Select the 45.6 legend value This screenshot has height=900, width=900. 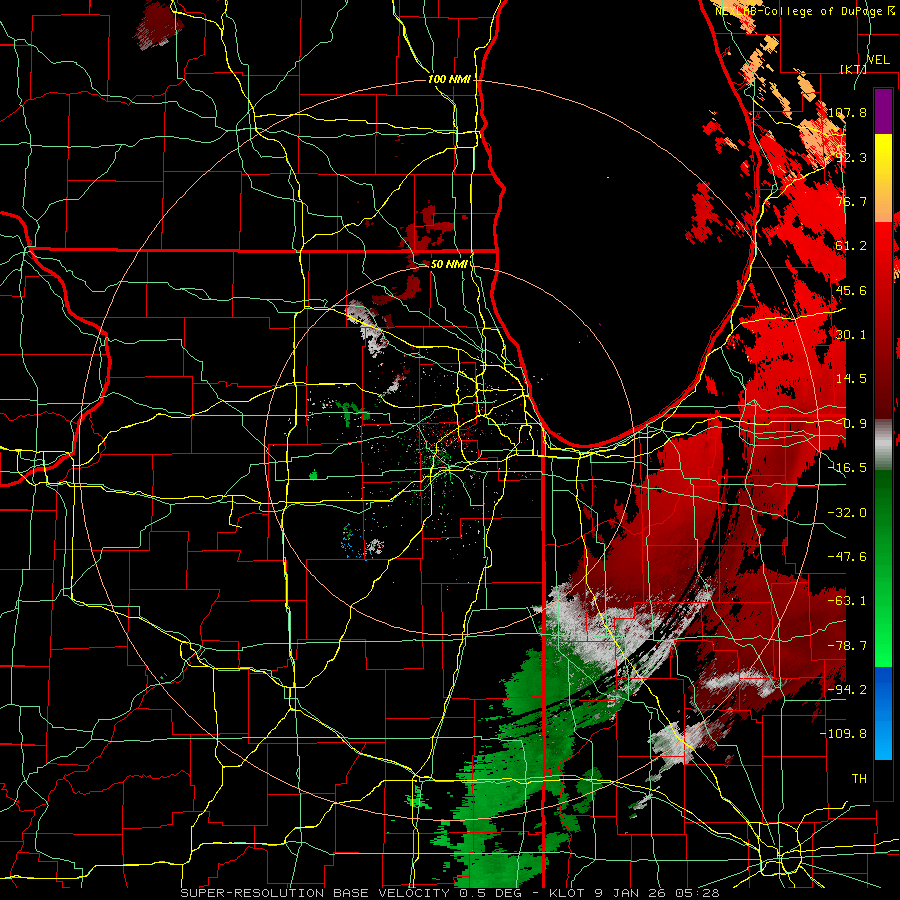point(851,290)
